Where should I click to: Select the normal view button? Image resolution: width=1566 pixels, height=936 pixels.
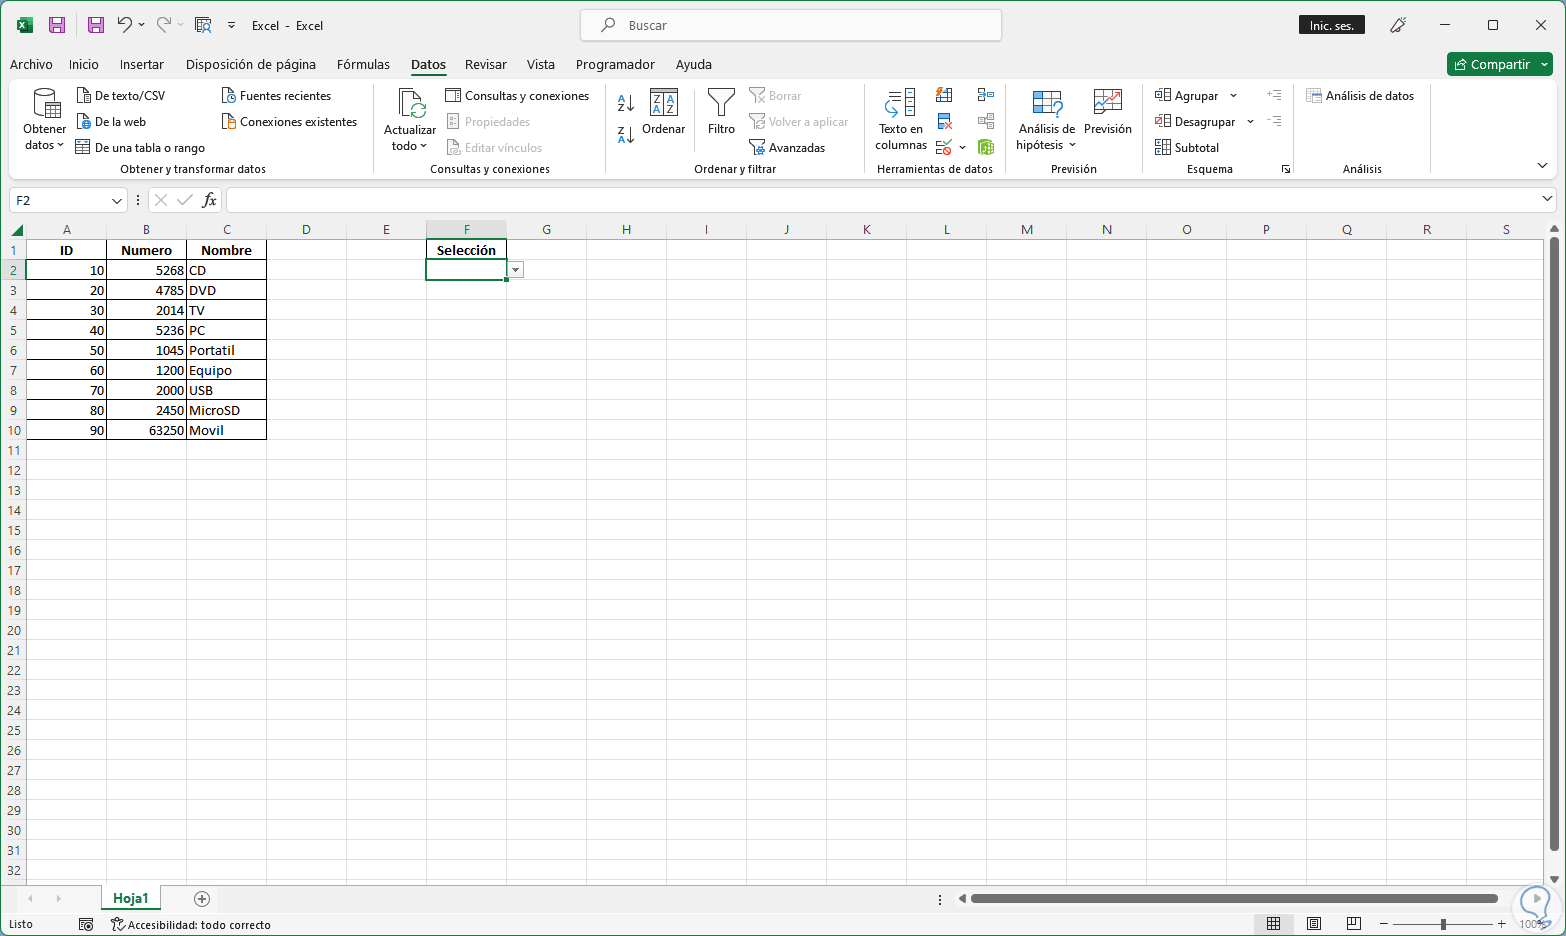point(1274,923)
